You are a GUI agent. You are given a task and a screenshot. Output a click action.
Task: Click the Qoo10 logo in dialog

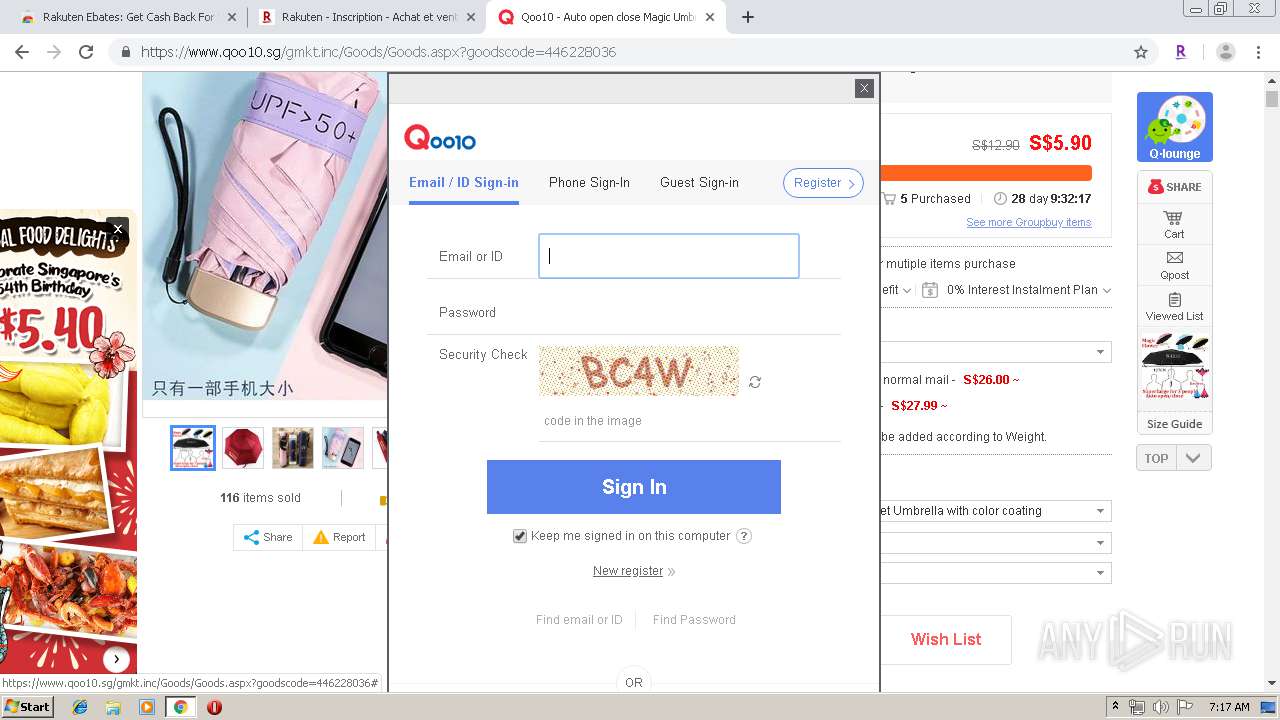click(440, 138)
